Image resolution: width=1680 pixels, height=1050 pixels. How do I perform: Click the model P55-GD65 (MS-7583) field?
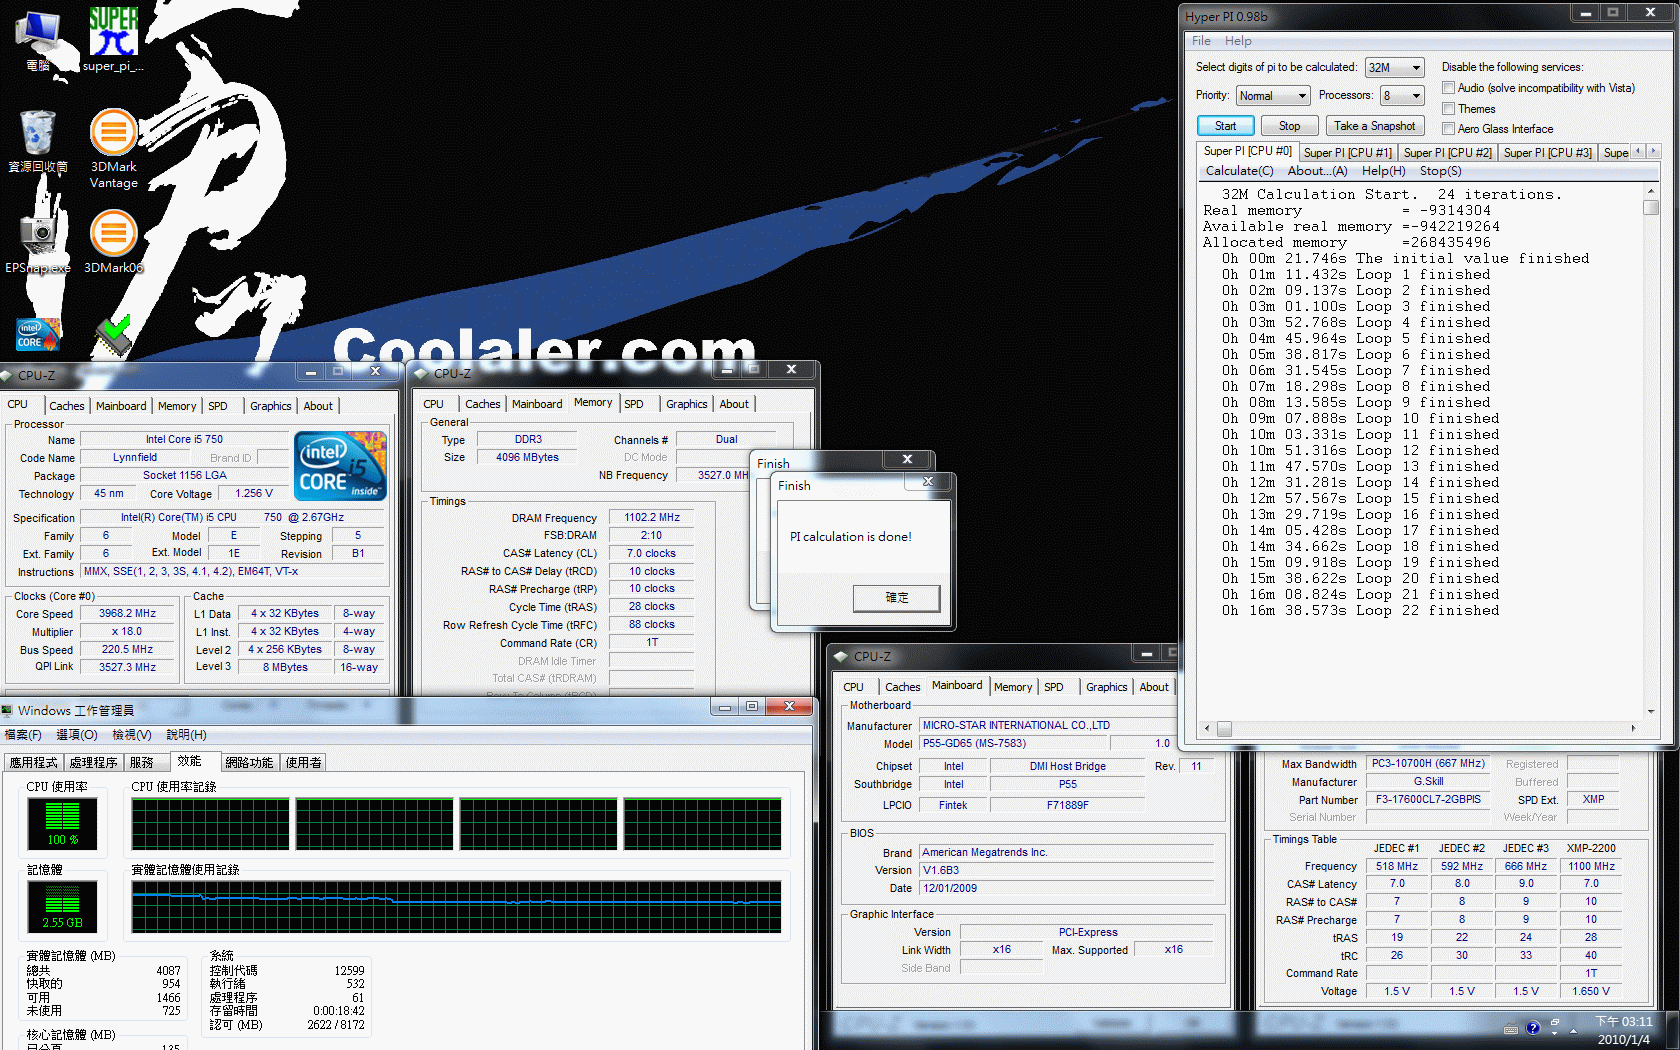1014,744
